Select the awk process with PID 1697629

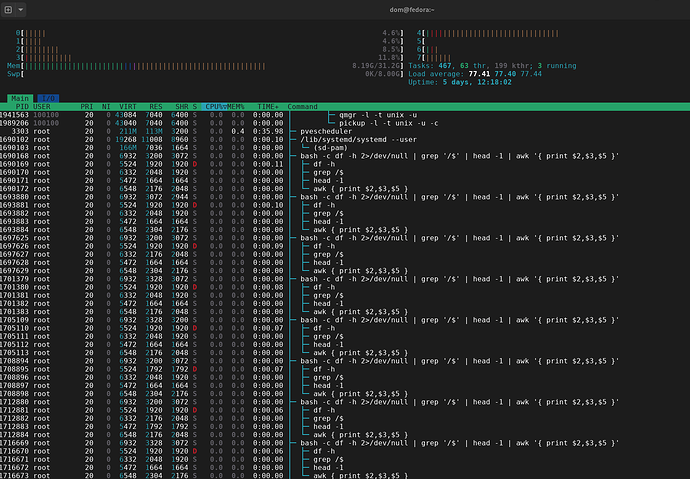point(345,271)
